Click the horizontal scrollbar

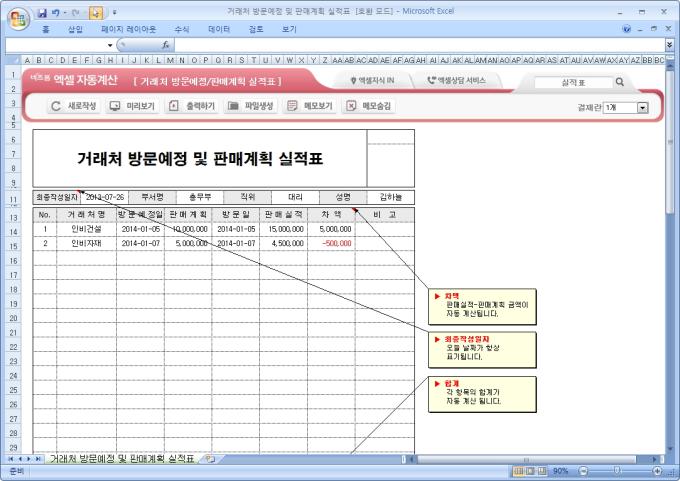click(527, 459)
